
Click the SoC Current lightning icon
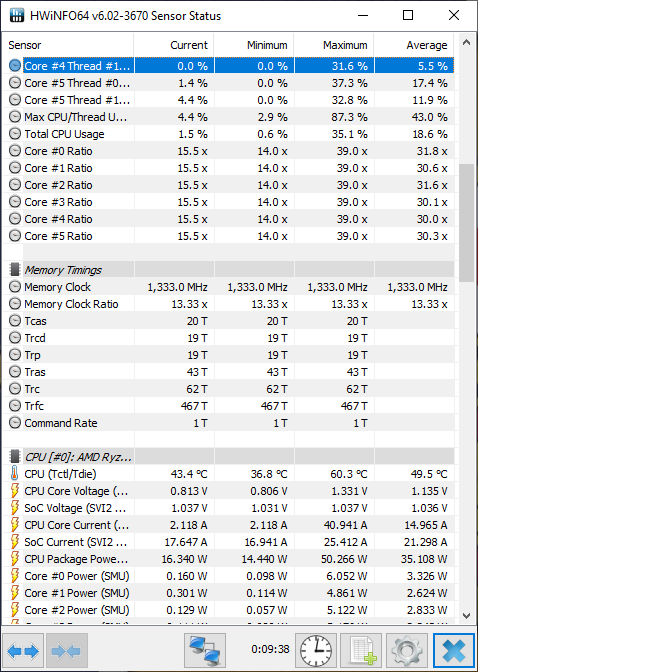pyautogui.click(x=15, y=542)
